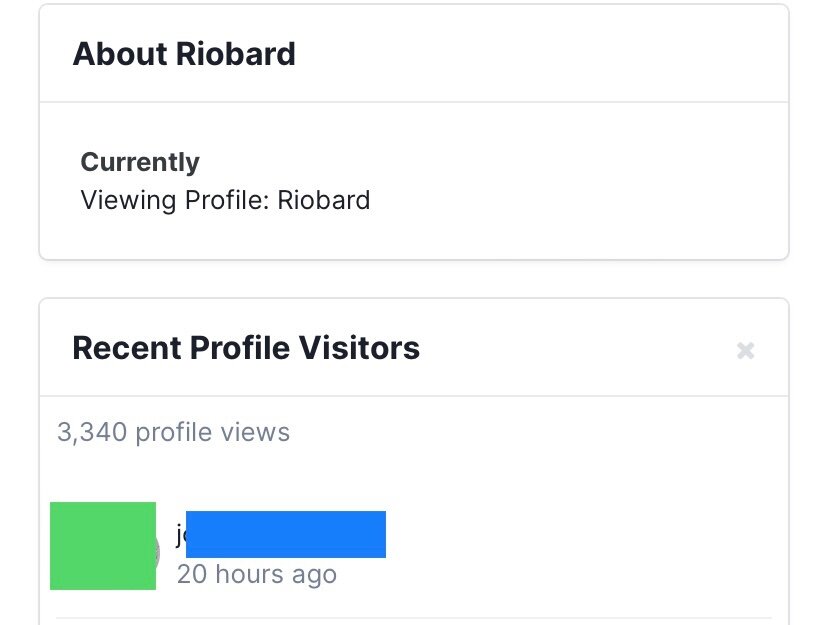
Task: Click the "About Riobard" heading
Action: point(184,54)
